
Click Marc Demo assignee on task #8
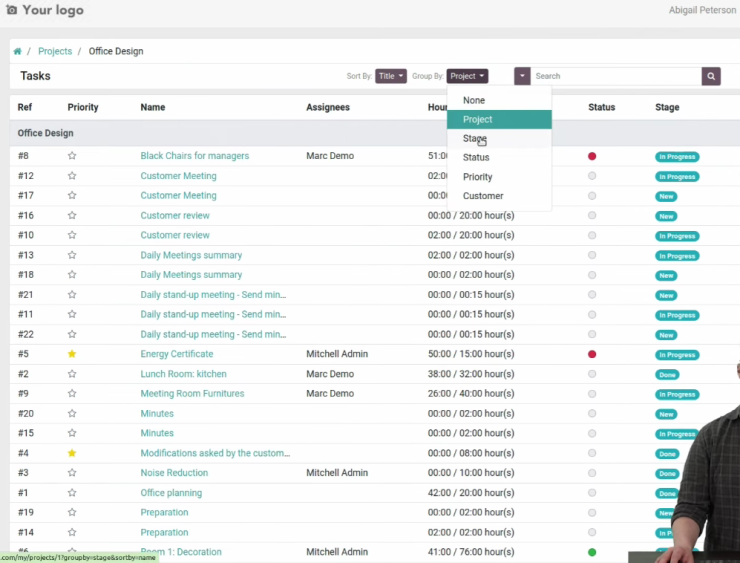click(330, 156)
